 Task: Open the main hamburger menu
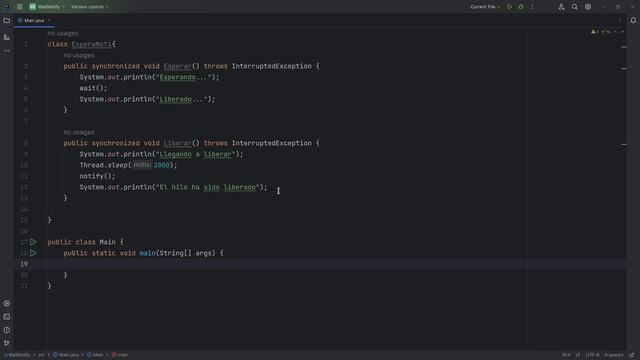tap(19, 7)
